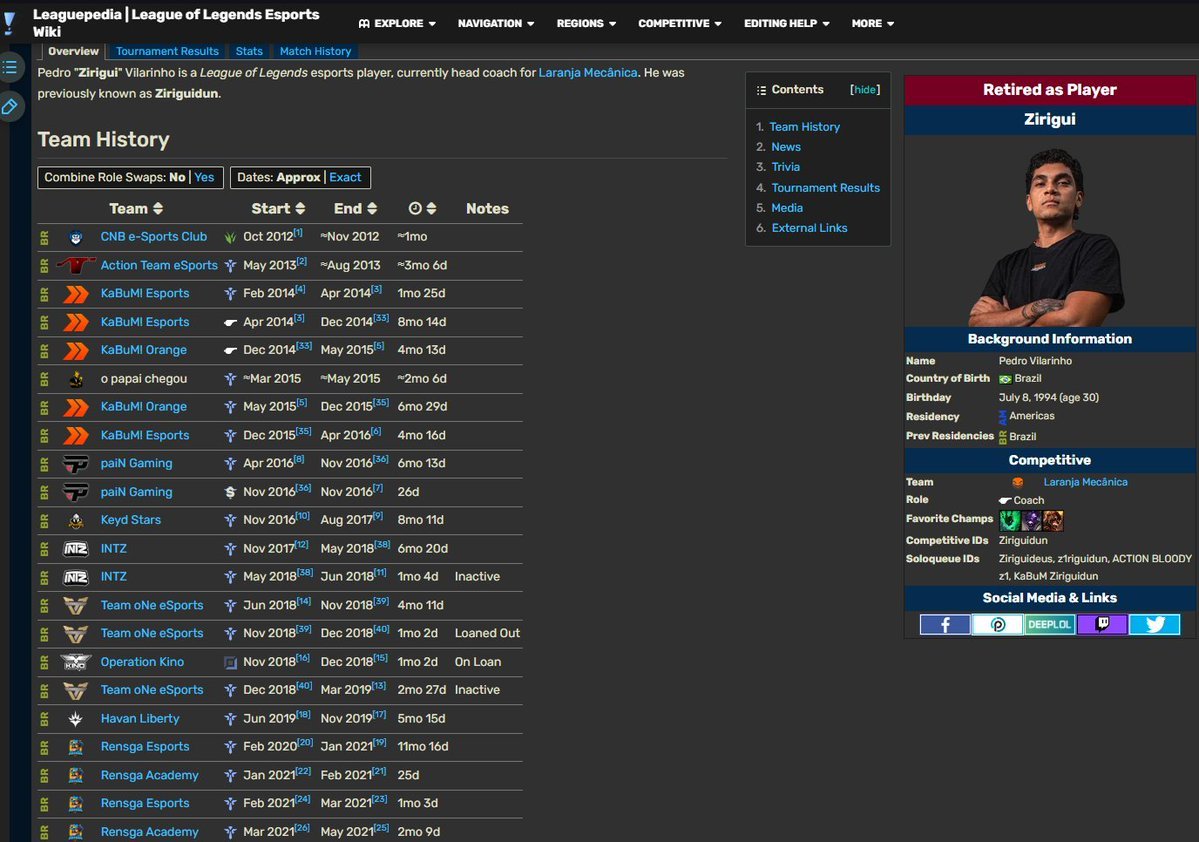Switch to the Stats tab
Screen dimensions: 1199x842
249,51
